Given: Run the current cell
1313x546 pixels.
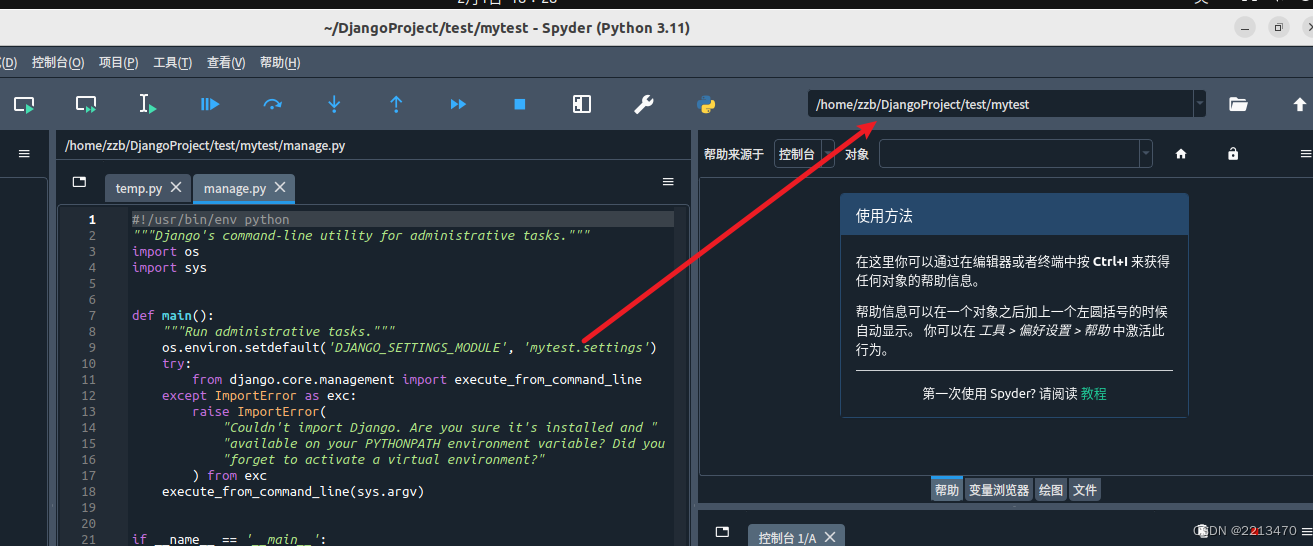Looking at the screenshot, I should coord(24,104).
